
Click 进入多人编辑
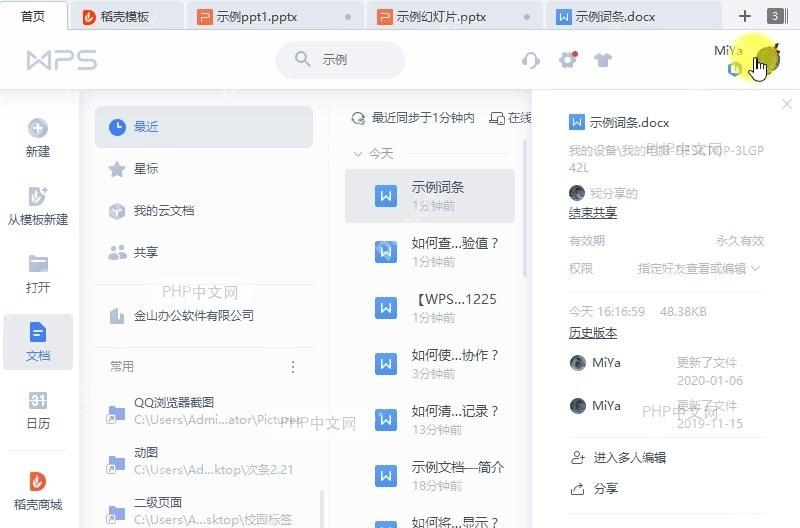(618, 458)
